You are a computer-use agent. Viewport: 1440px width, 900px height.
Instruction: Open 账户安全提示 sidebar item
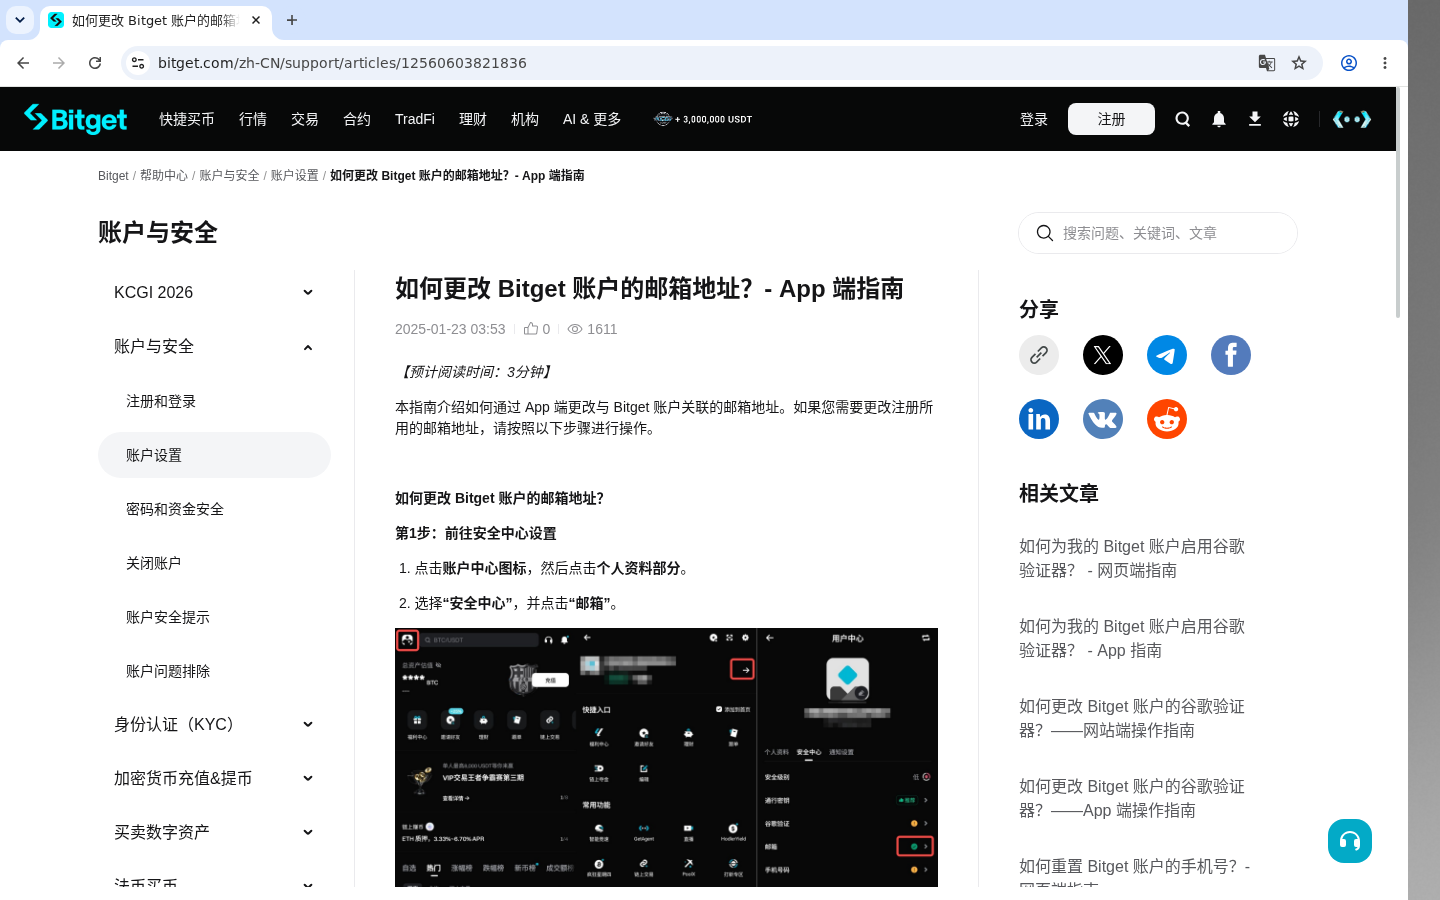pyautogui.click(x=214, y=617)
